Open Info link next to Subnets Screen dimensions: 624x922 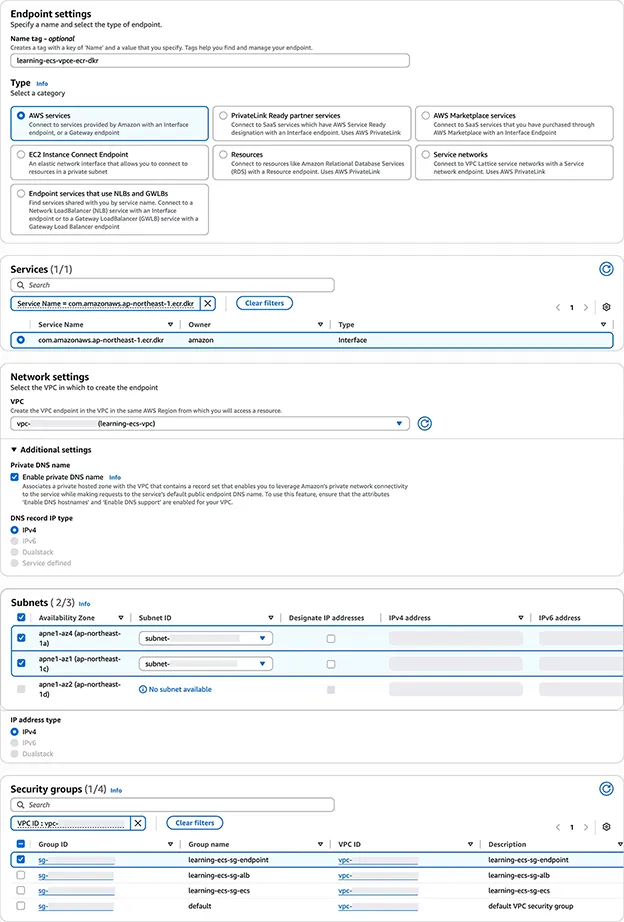[x=85, y=604]
